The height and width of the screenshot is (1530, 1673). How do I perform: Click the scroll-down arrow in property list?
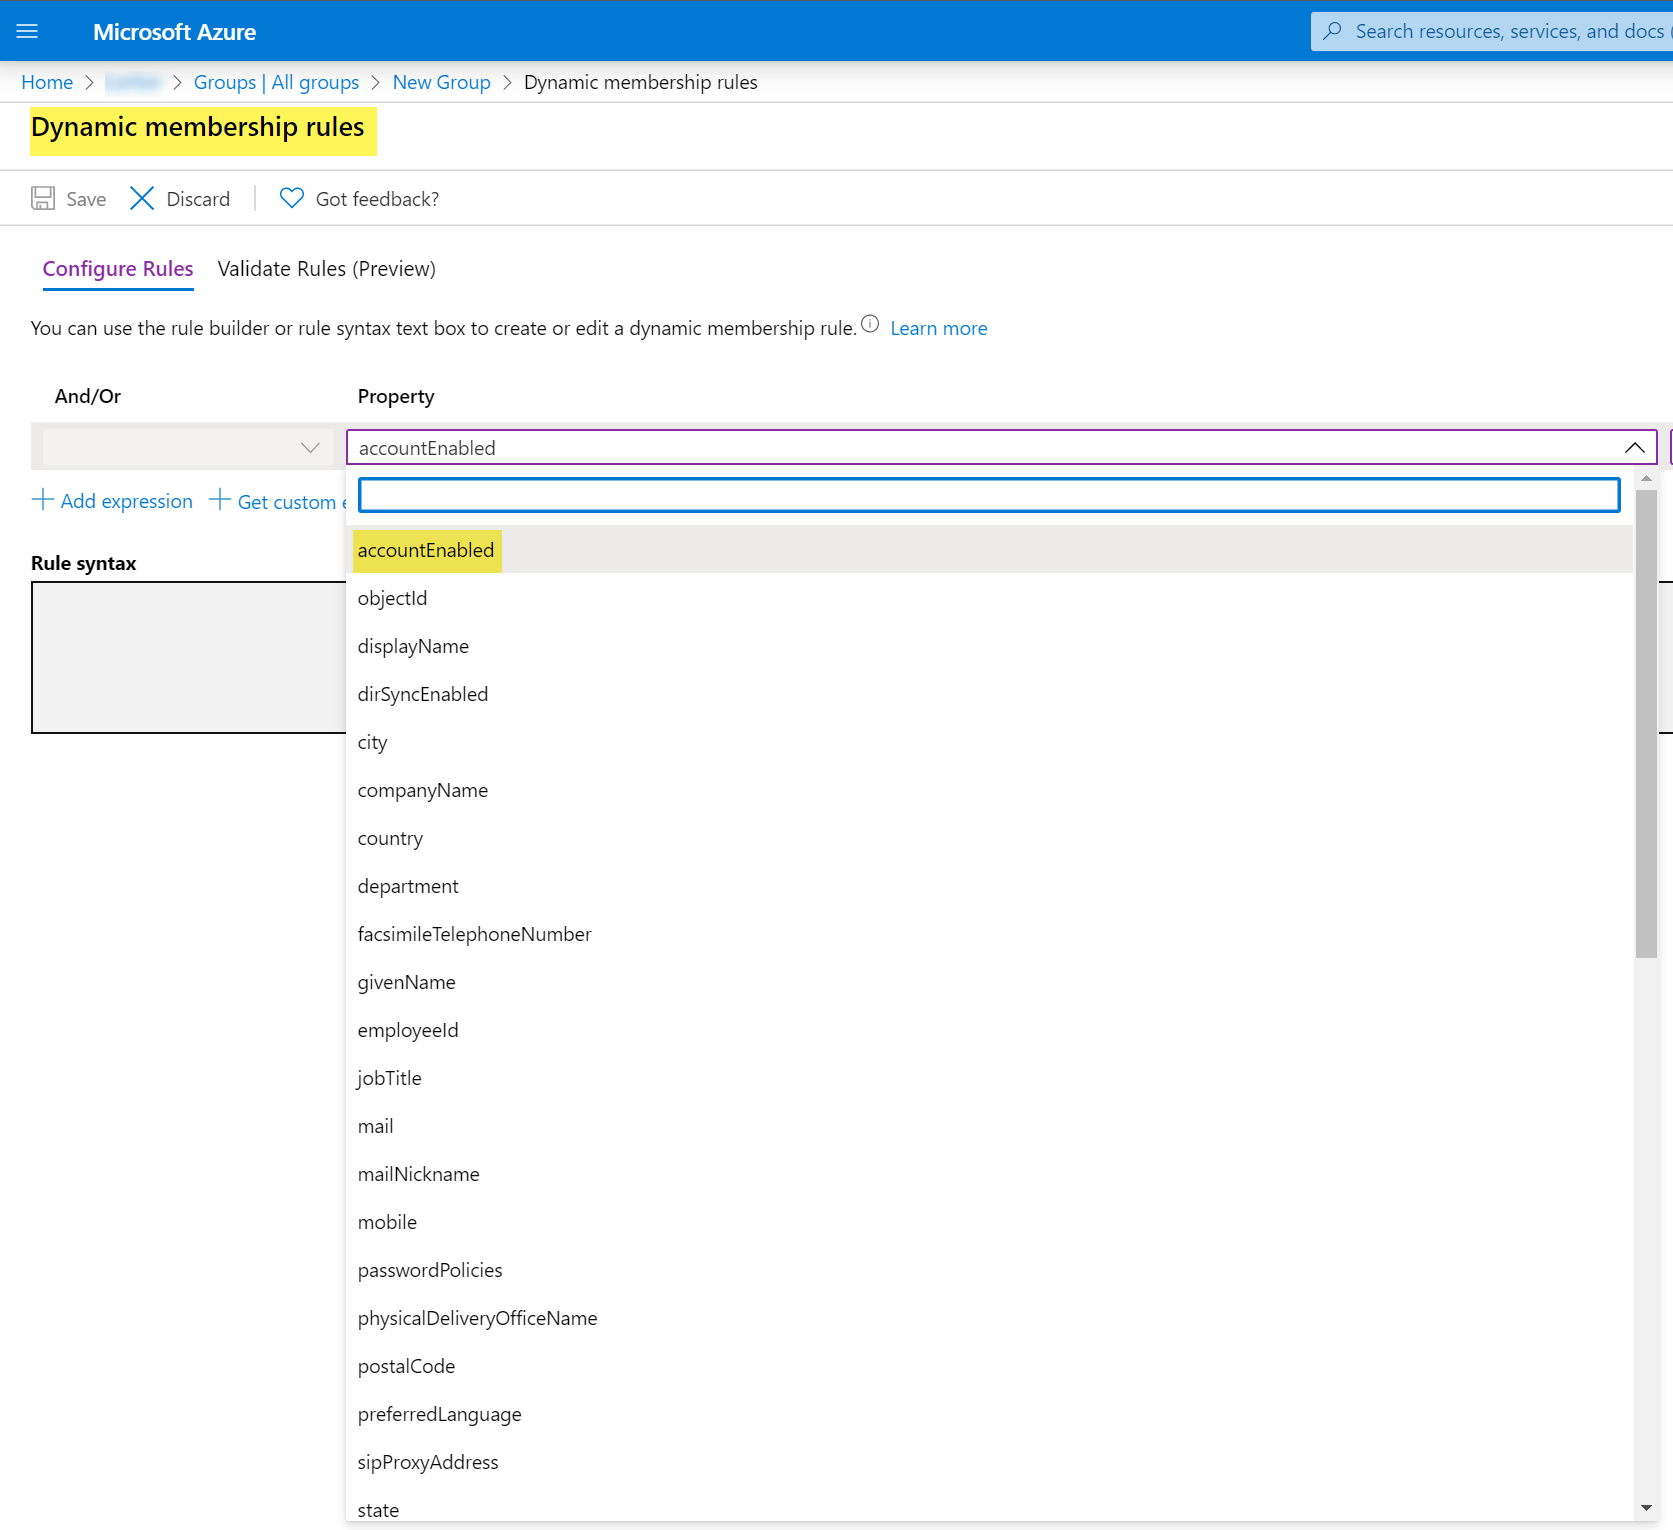[1646, 1509]
